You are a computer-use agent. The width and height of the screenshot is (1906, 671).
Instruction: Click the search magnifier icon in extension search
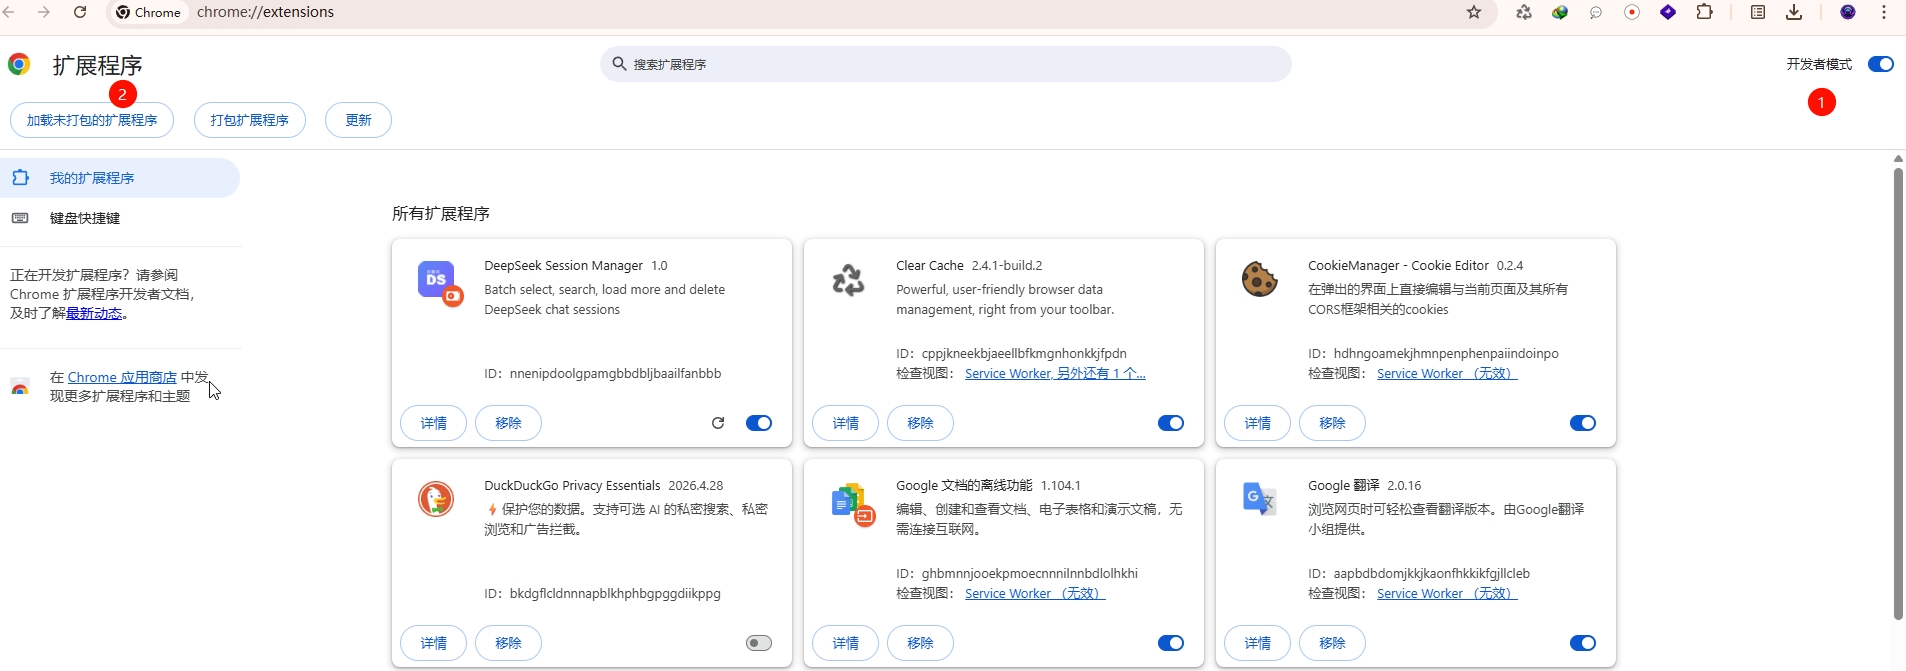[x=619, y=64]
